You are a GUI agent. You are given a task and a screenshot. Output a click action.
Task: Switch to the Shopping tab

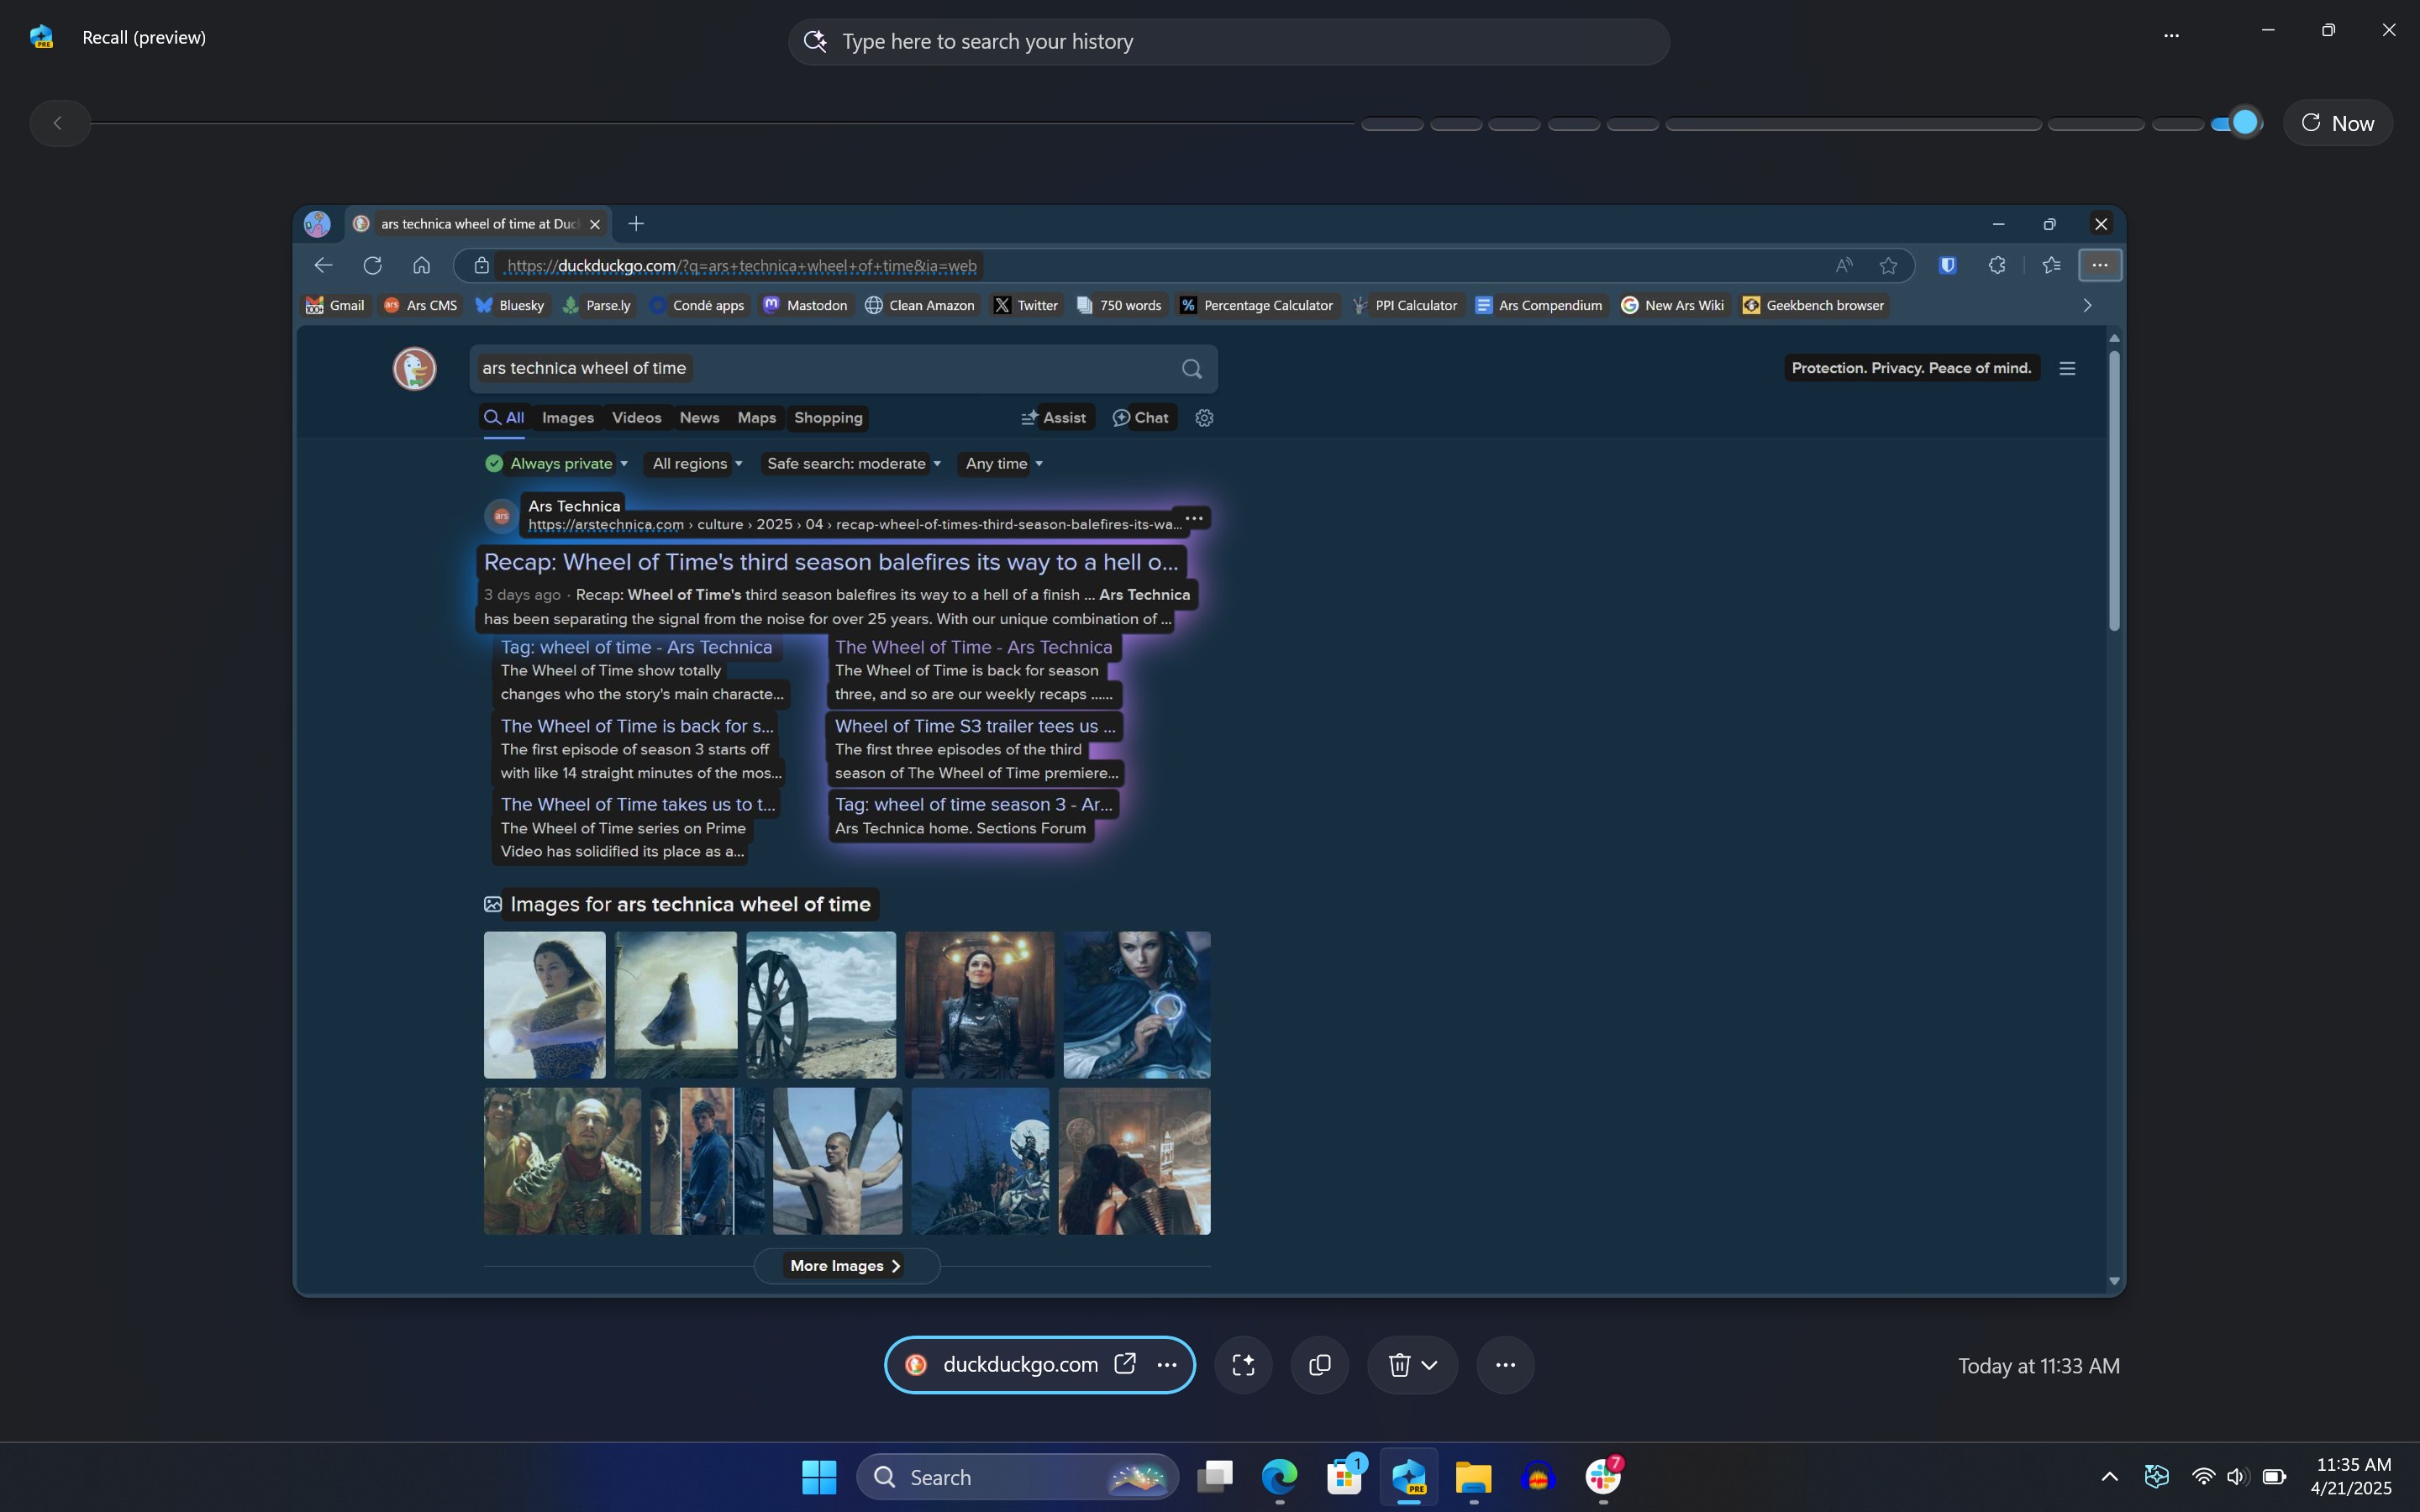pos(828,418)
